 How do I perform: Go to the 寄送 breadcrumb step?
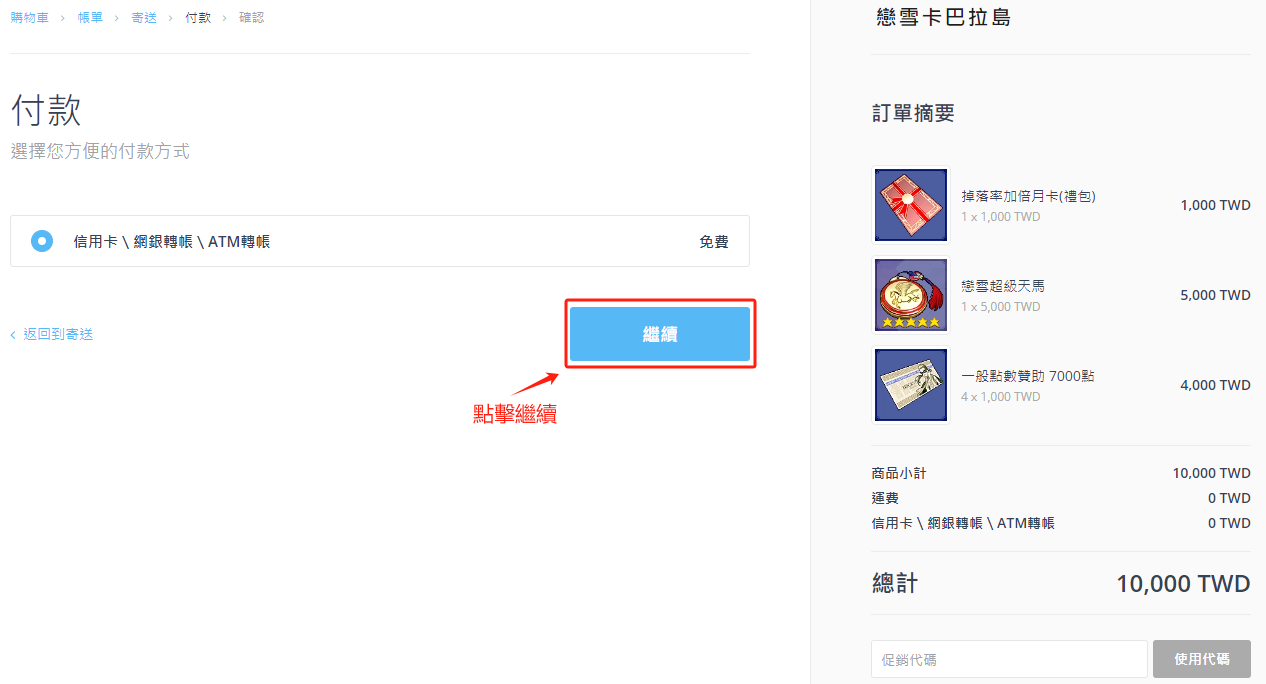144,17
